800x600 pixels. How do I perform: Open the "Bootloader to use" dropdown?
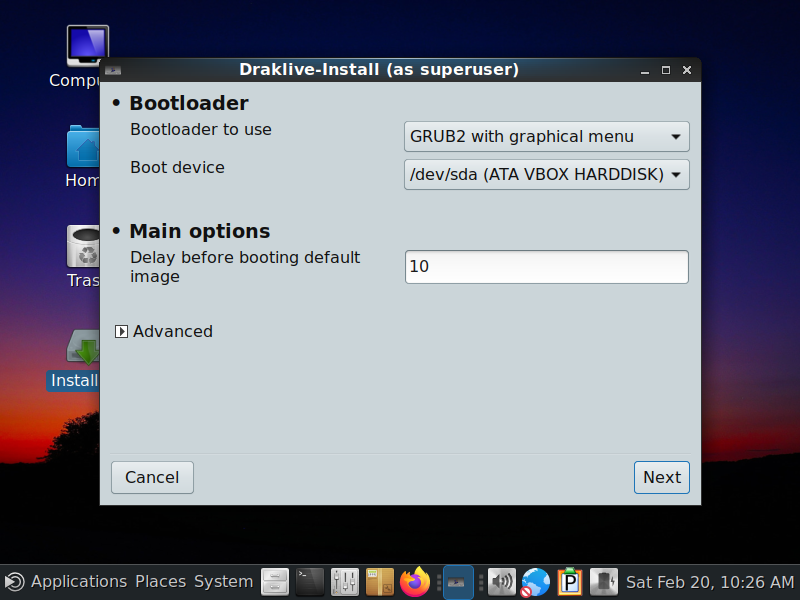point(546,137)
